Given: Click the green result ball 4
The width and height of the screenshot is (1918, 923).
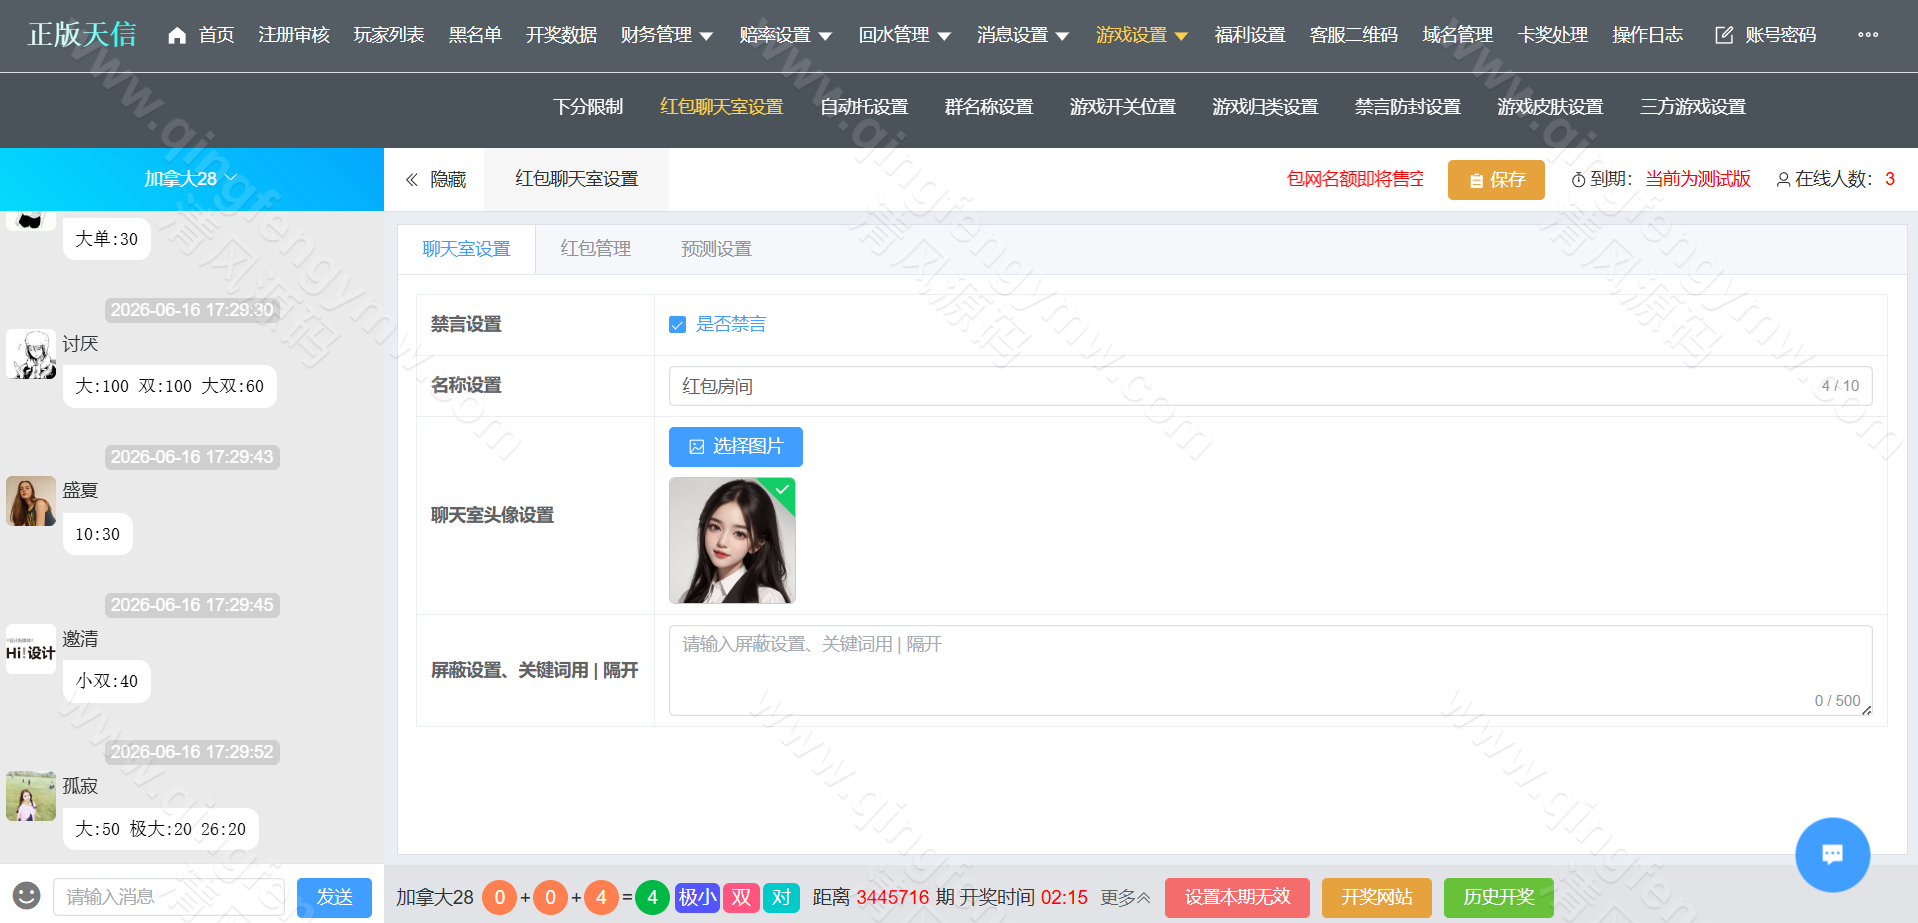Looking at the screenshot, I should coord(652,898).
